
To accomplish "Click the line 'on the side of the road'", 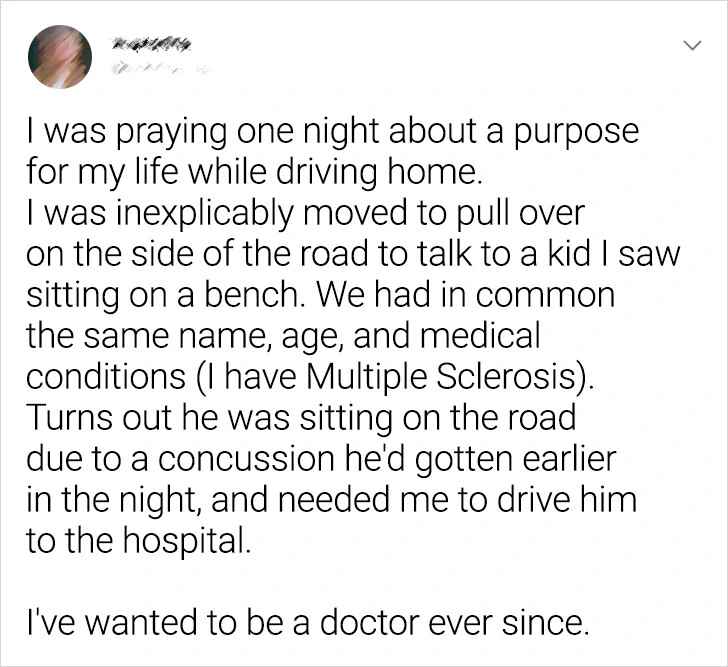I will pyautogui.click(x=352, y=254).
